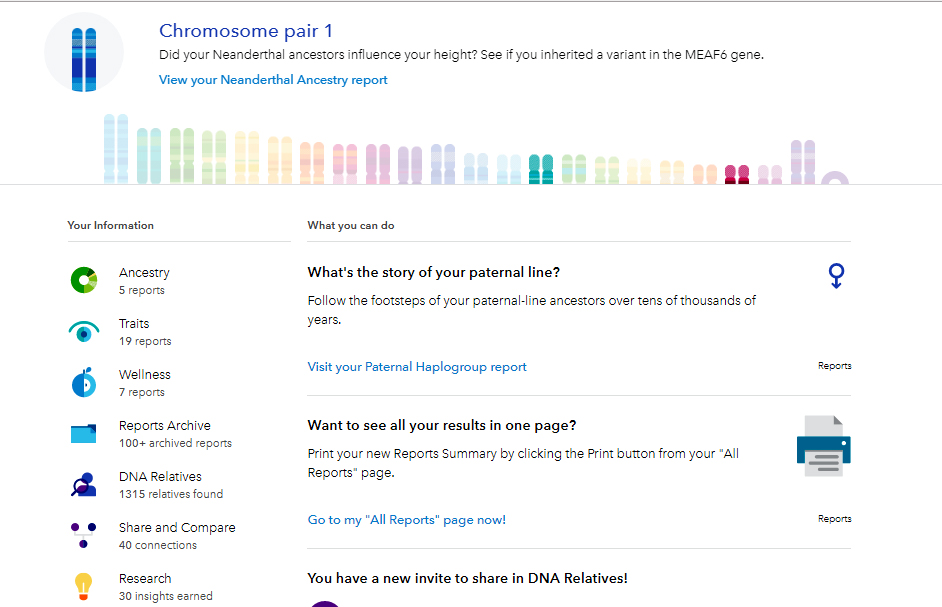
Task: Click the Ancestry green donut chart icon
Action: pyautogui.click(x=84, y=281)
